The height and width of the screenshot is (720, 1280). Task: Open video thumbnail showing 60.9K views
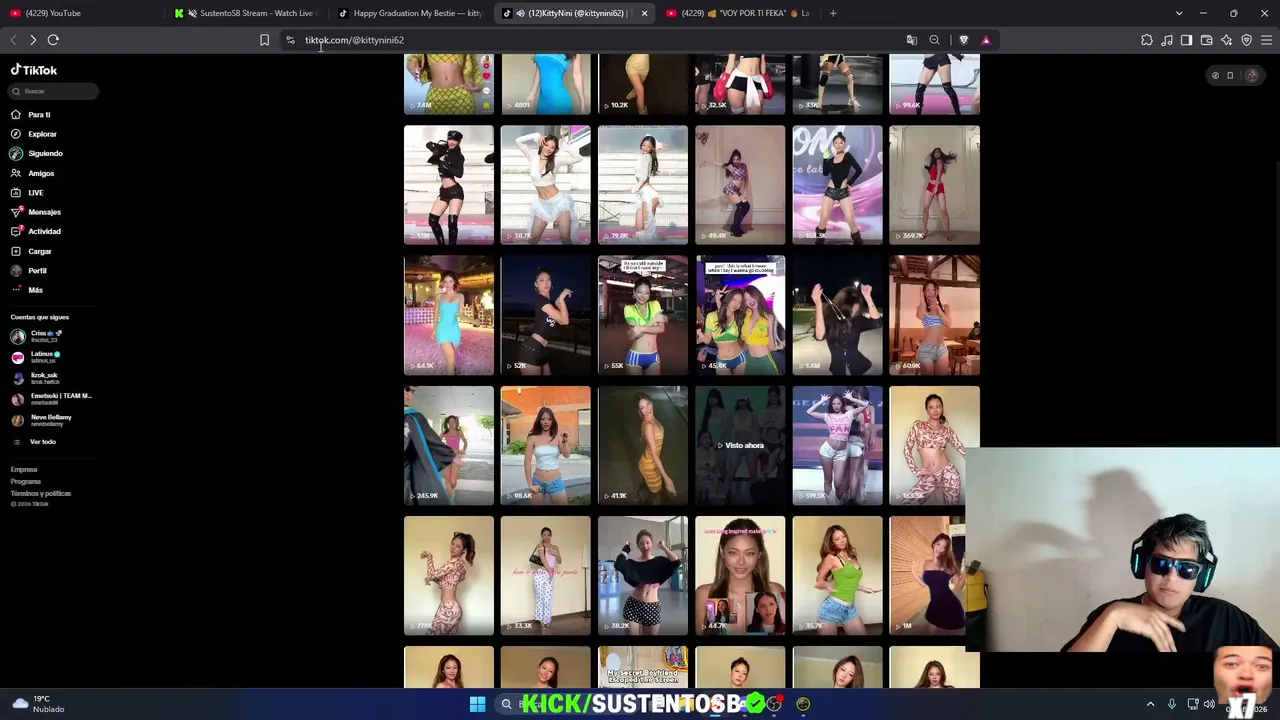[935, 315]
